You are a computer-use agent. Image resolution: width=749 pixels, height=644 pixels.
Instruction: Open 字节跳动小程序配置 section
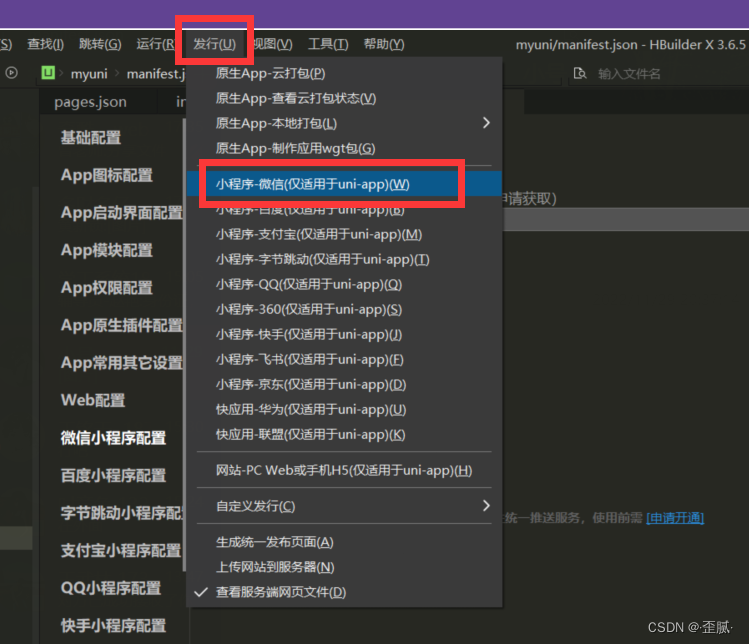(121, 513)
